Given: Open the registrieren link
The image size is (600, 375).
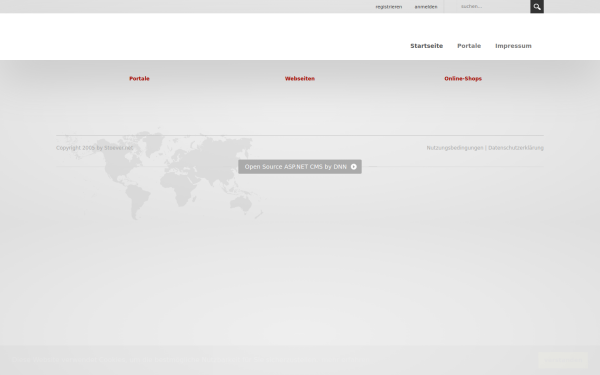Looking at the screenshot, I should click(388, 7).
